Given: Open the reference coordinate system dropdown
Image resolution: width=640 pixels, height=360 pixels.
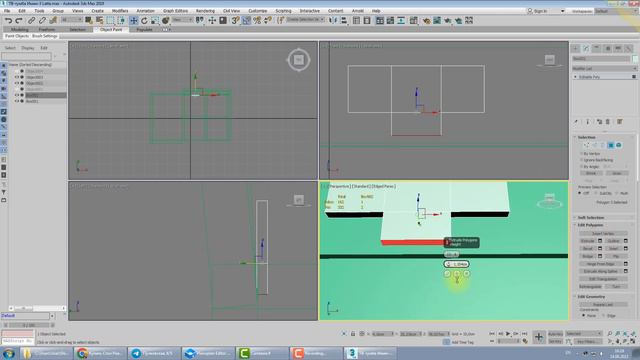Looking at the screenshot, I should (x=182, y=20).
